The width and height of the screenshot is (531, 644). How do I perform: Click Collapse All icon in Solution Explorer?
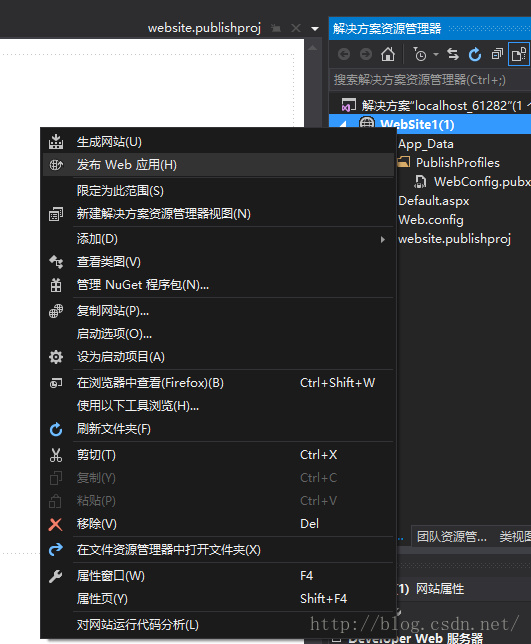[x=497, y=54]
